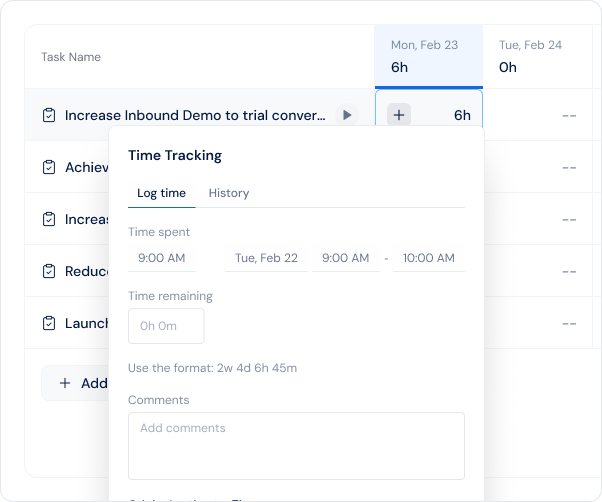The image size is (602, 502).
Task: Set the start time 9:00 AM range field
Action: pos(346,258)
